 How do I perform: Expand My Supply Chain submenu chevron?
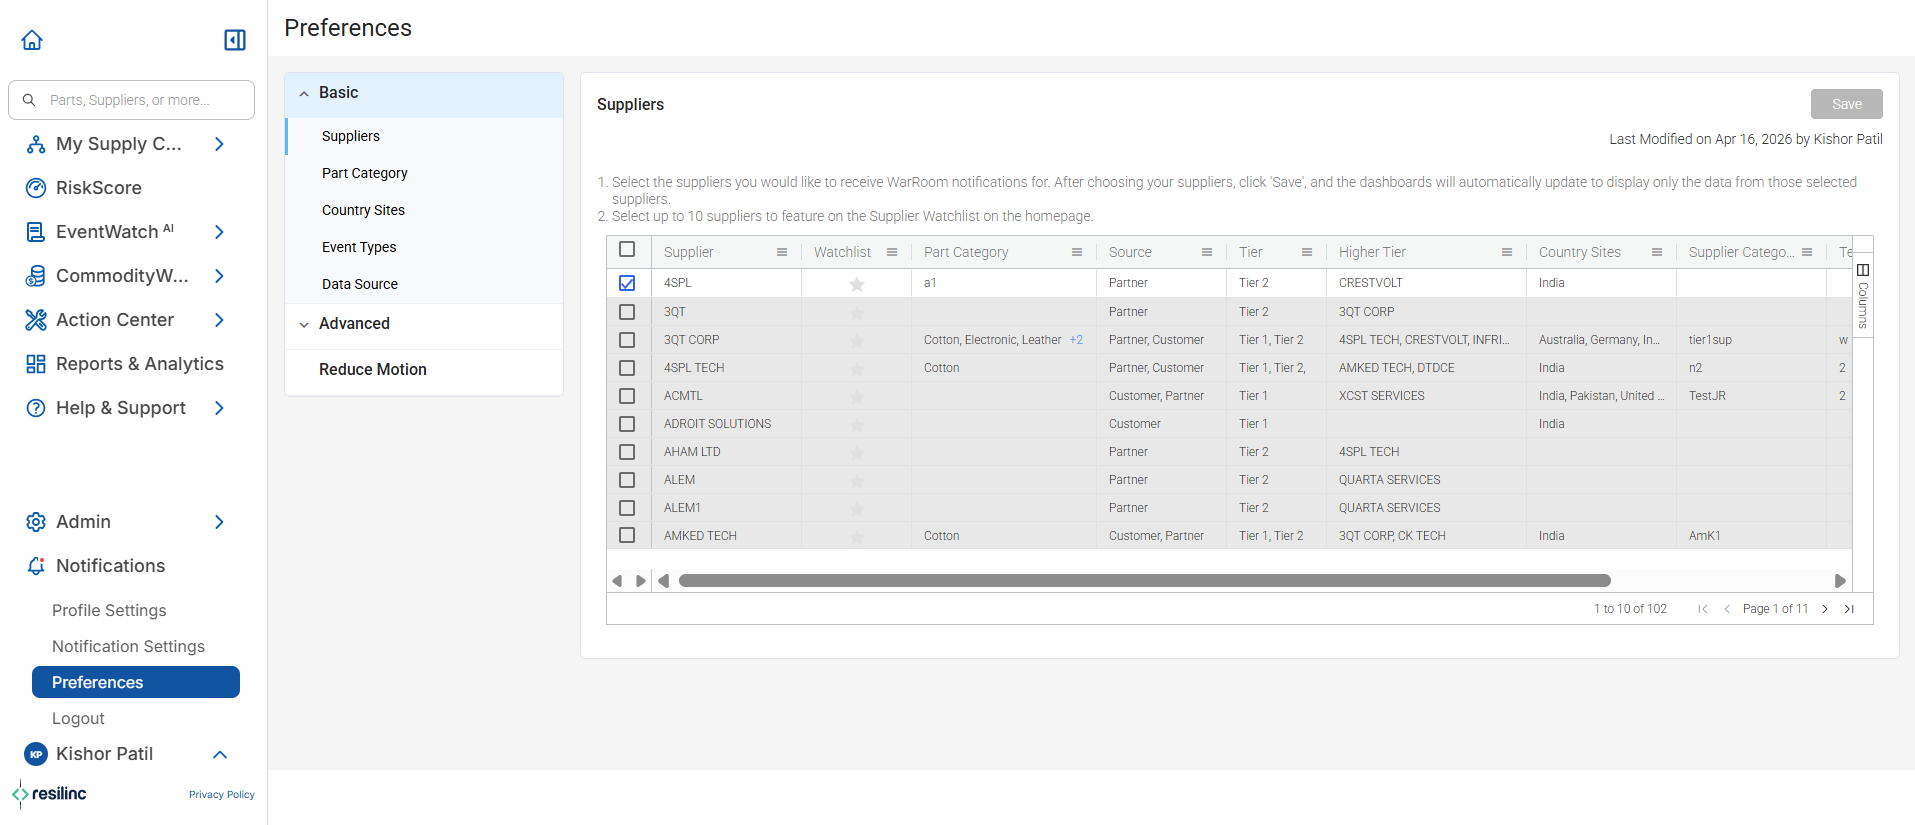pos(219,144)
